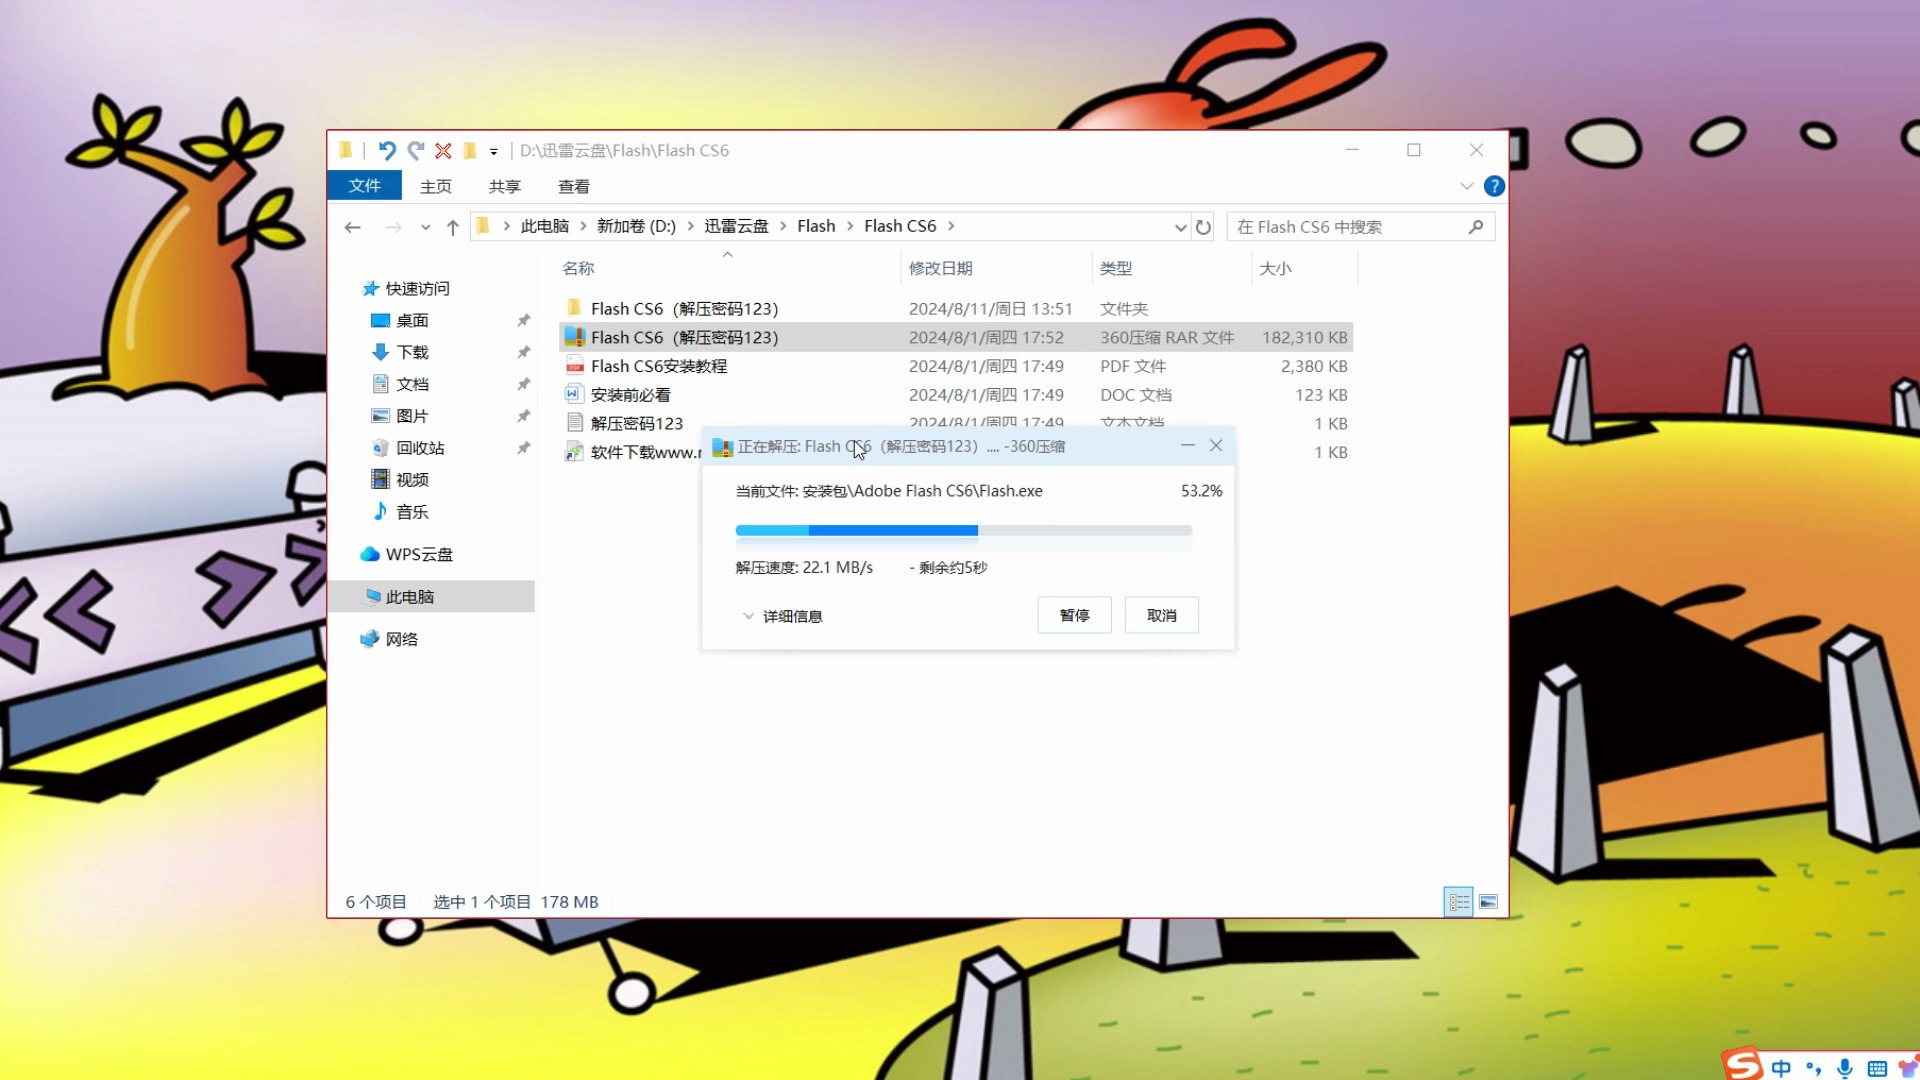Switch to the 查看 ribbon tab
The image size is (1920, 1080).
(x=574, y=186)
